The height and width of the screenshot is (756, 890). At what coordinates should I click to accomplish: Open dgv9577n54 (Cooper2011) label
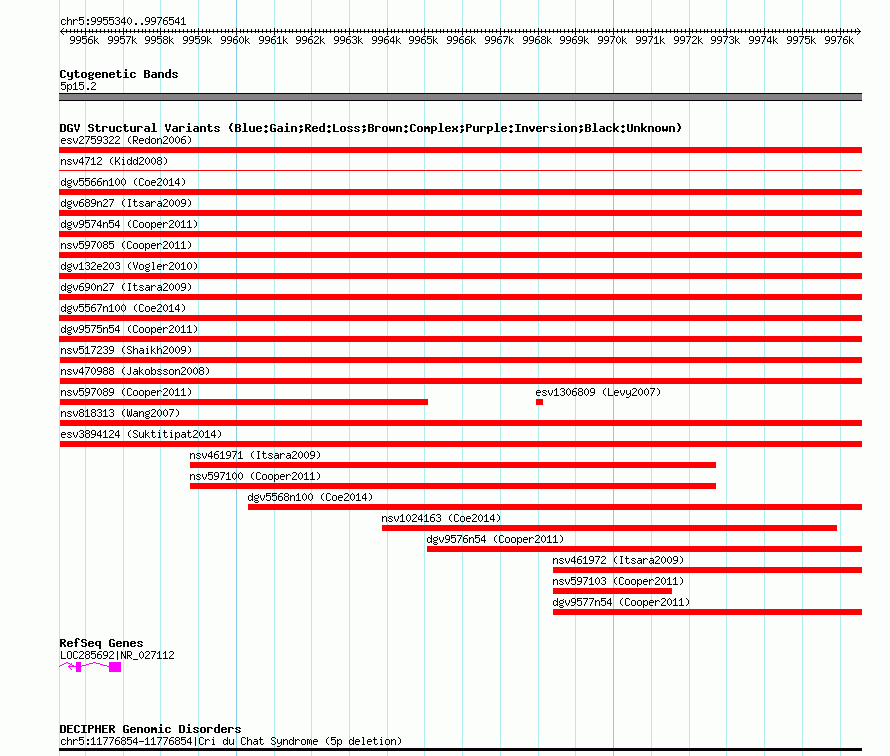[622, 602]
